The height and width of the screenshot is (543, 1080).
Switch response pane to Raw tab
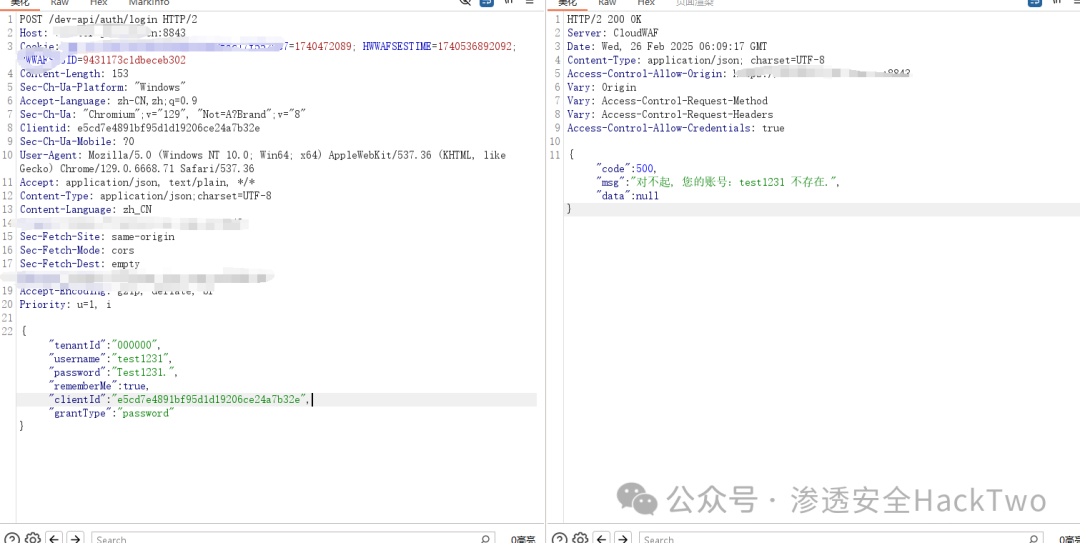608,3
